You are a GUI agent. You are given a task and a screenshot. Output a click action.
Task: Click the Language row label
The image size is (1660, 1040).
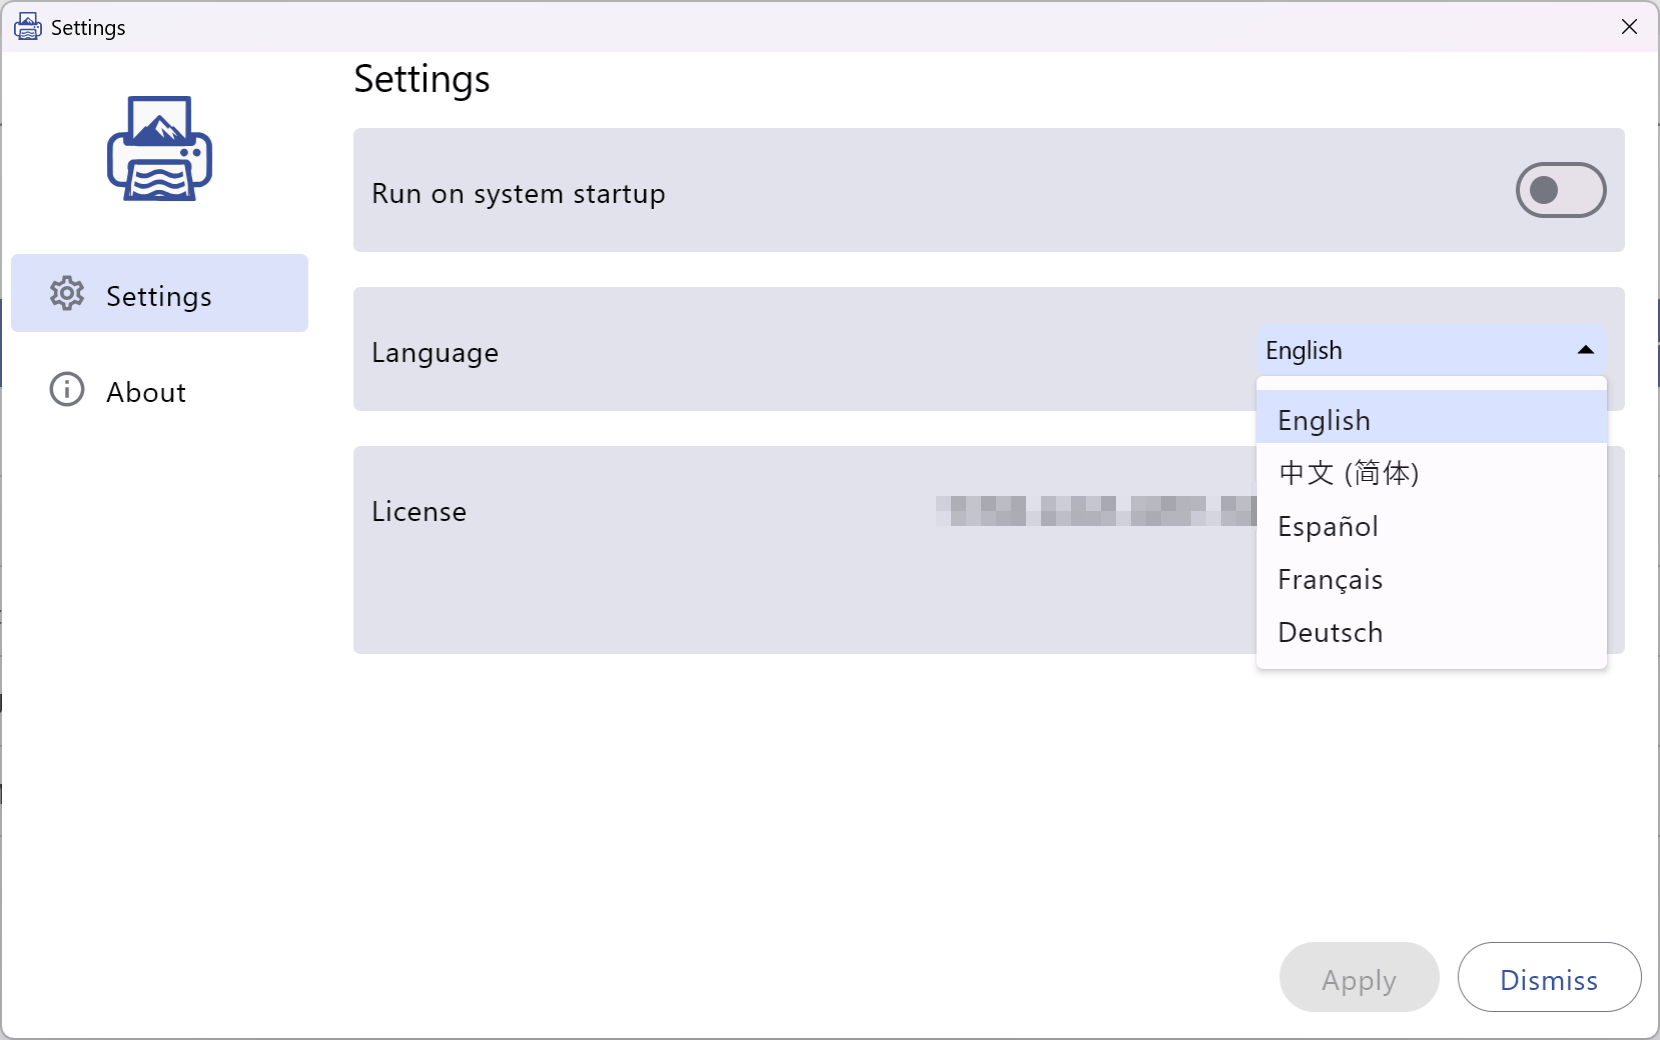[x=435, y=351]
